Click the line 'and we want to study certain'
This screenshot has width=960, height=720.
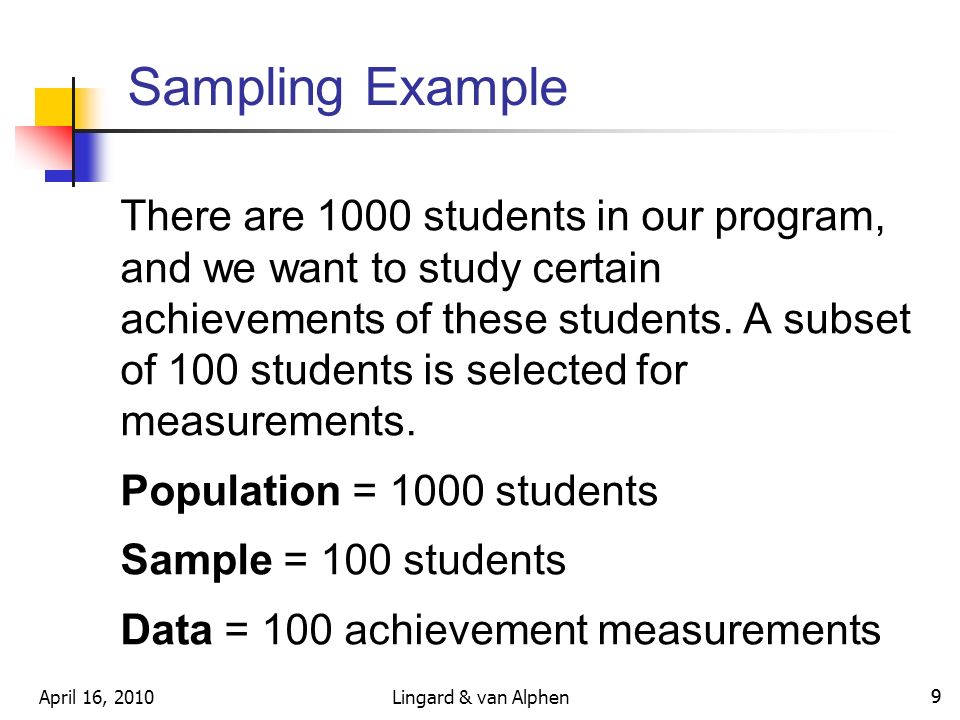point(391,269)
